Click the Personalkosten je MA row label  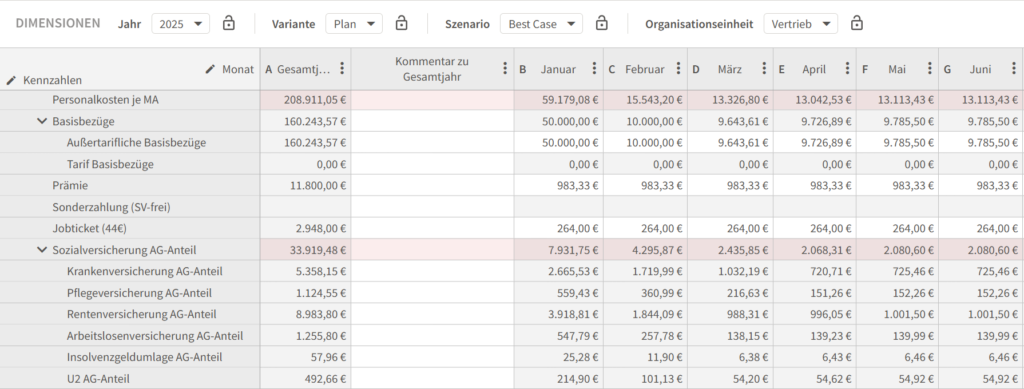[105, 100]
